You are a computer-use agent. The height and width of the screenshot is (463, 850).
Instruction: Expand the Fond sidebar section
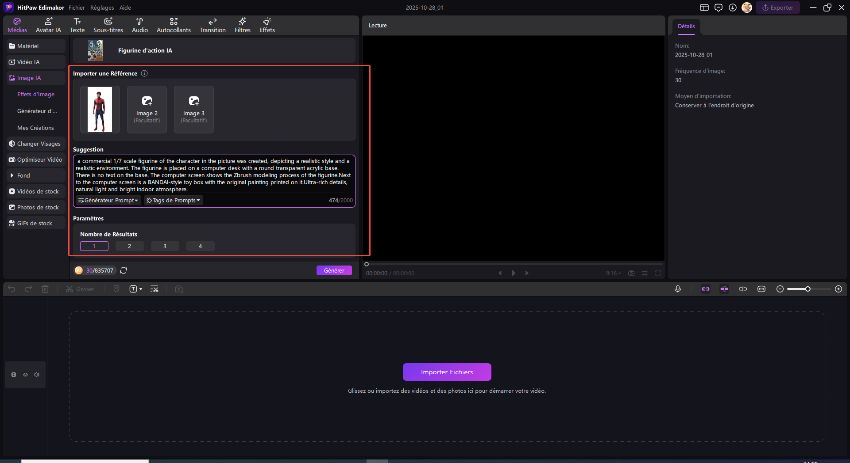click(24, 175)
